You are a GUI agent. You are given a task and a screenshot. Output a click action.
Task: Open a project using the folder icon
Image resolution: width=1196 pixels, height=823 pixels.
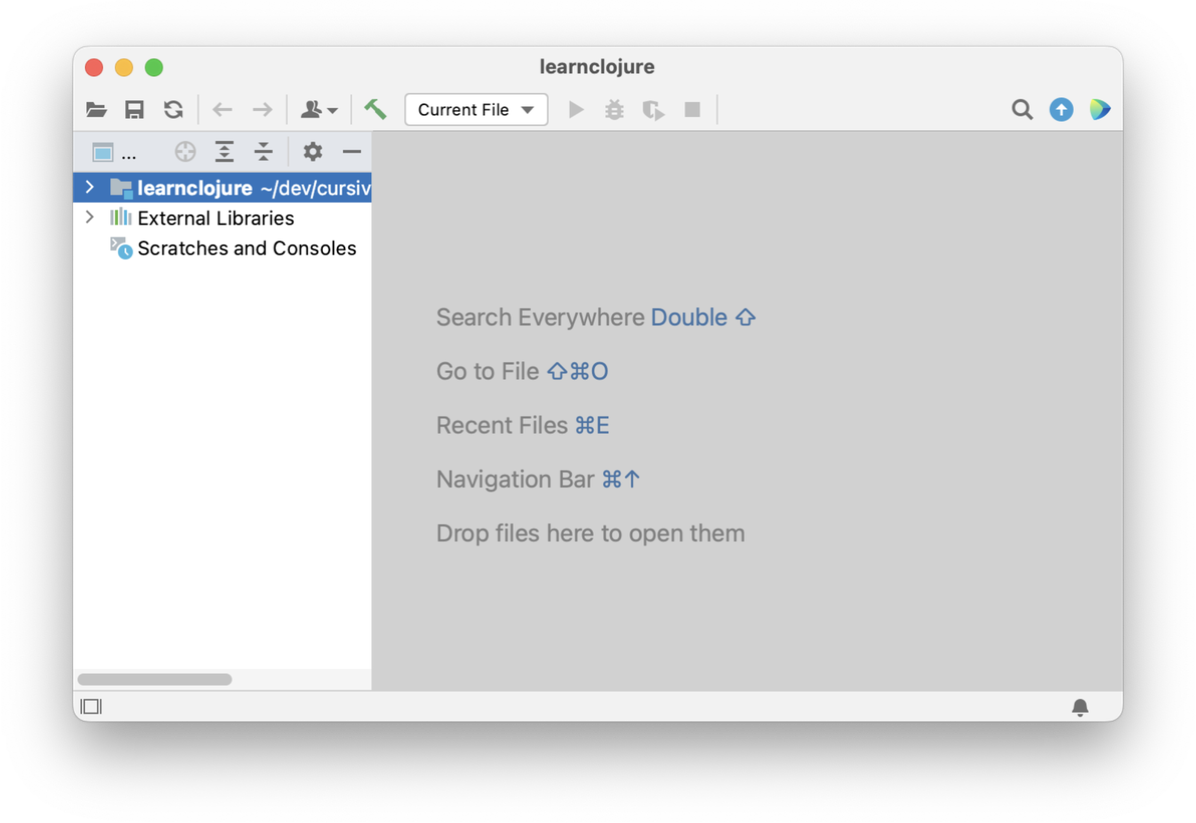96,110
